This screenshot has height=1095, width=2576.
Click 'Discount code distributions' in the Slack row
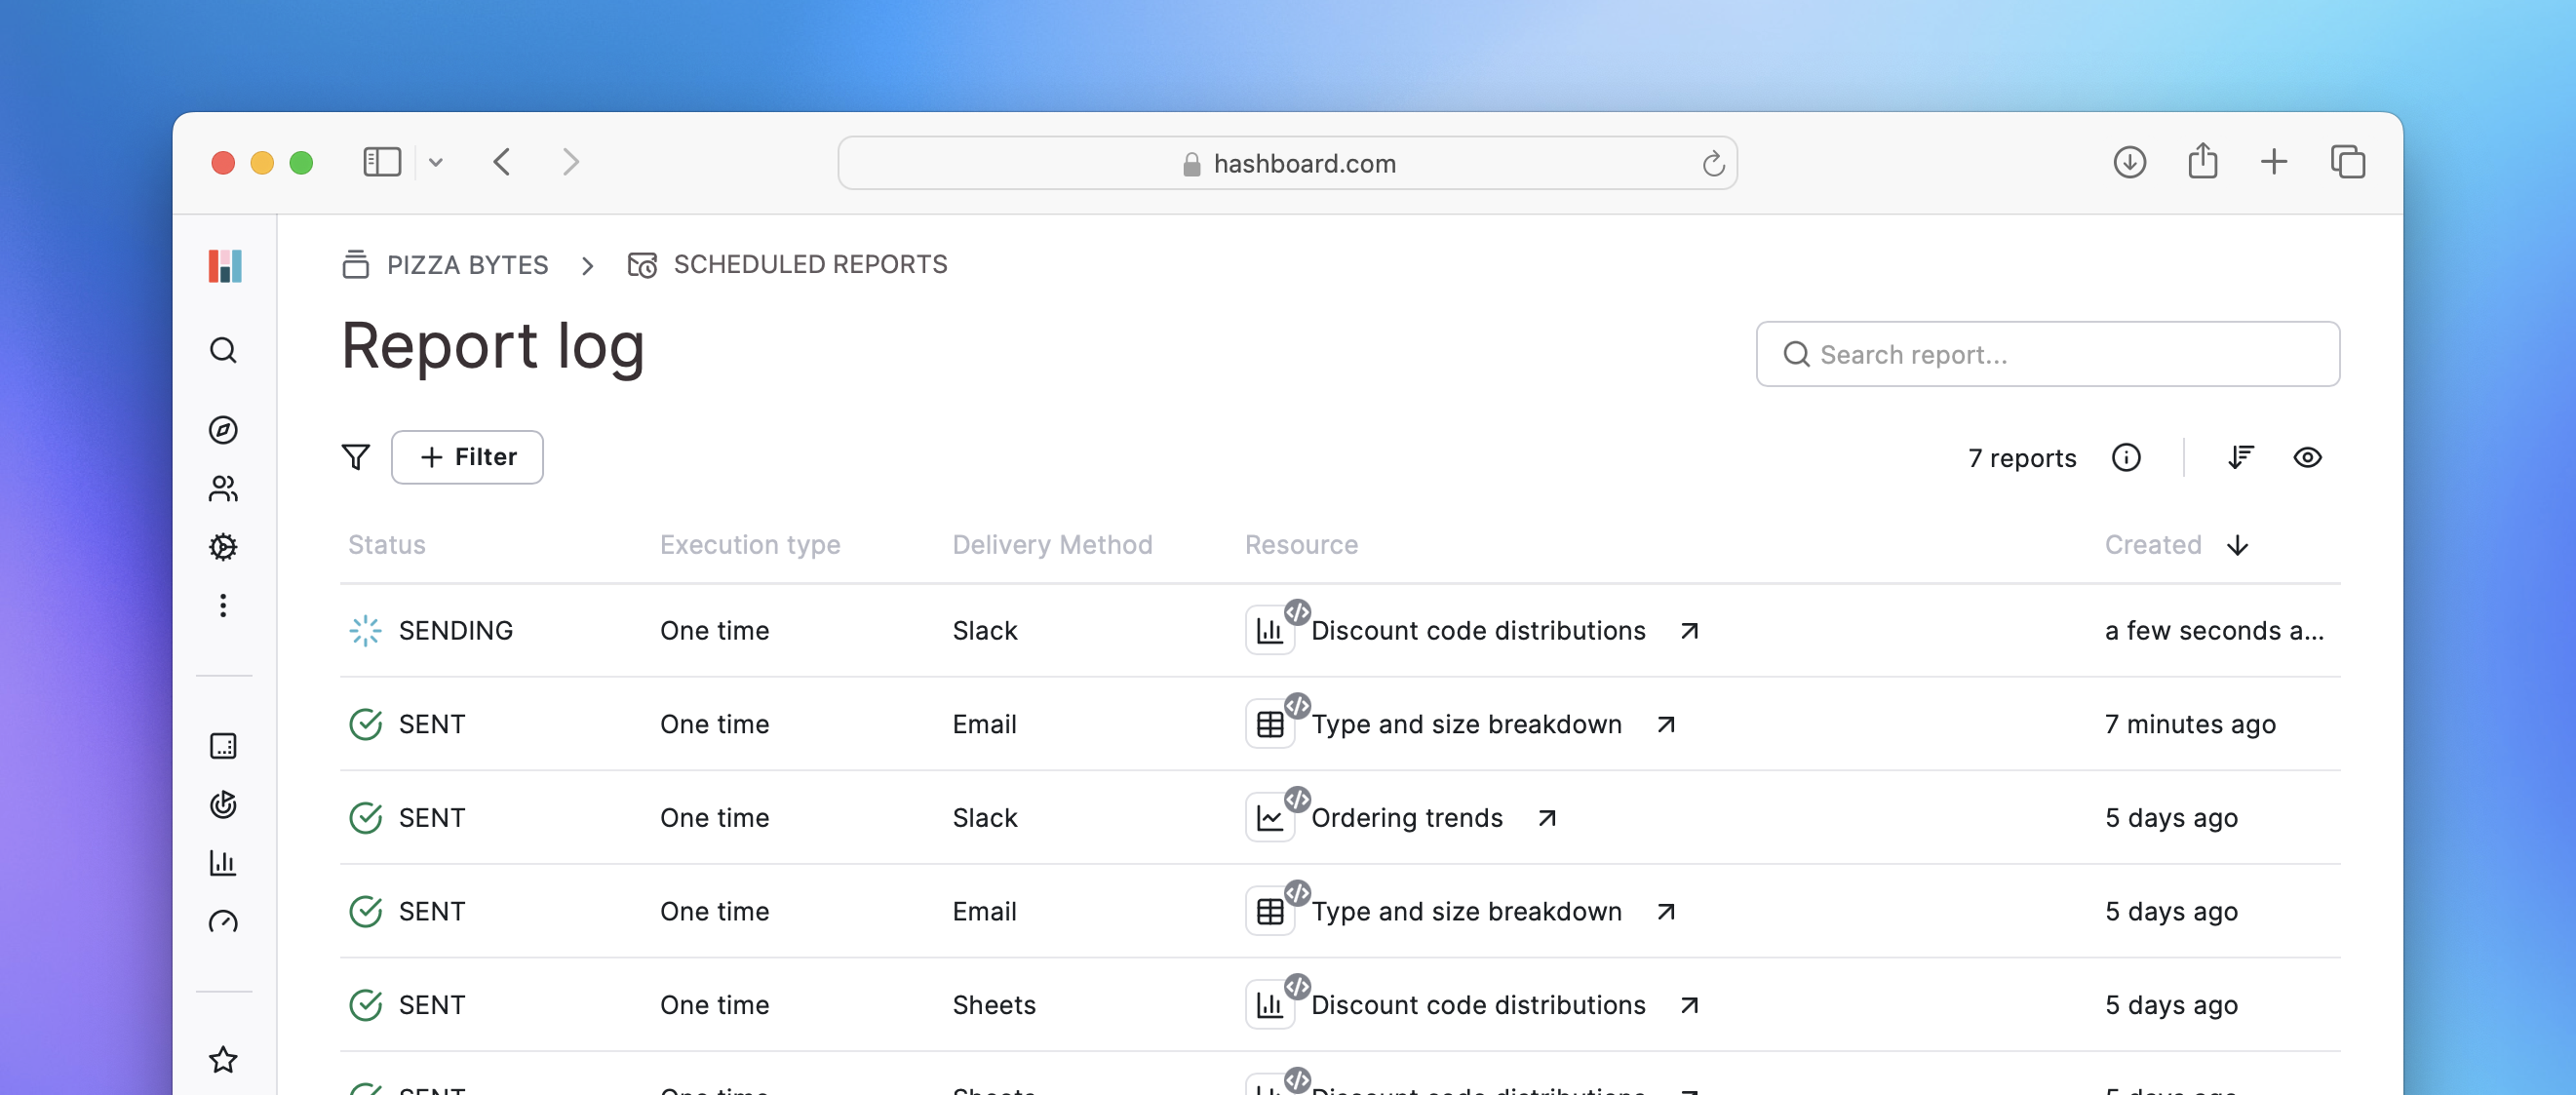1478,631
